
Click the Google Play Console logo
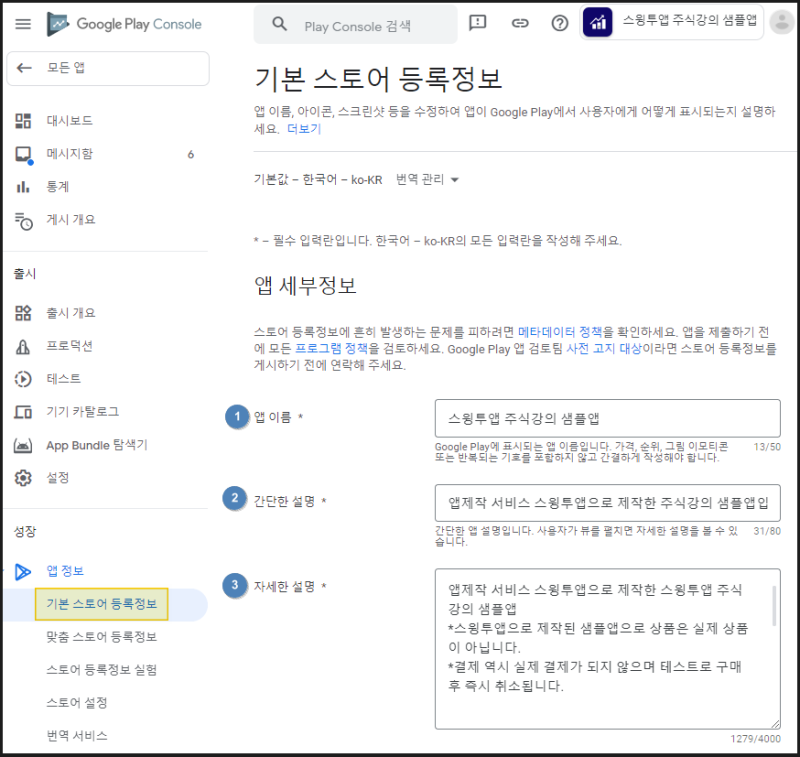(x=124, y=24)
